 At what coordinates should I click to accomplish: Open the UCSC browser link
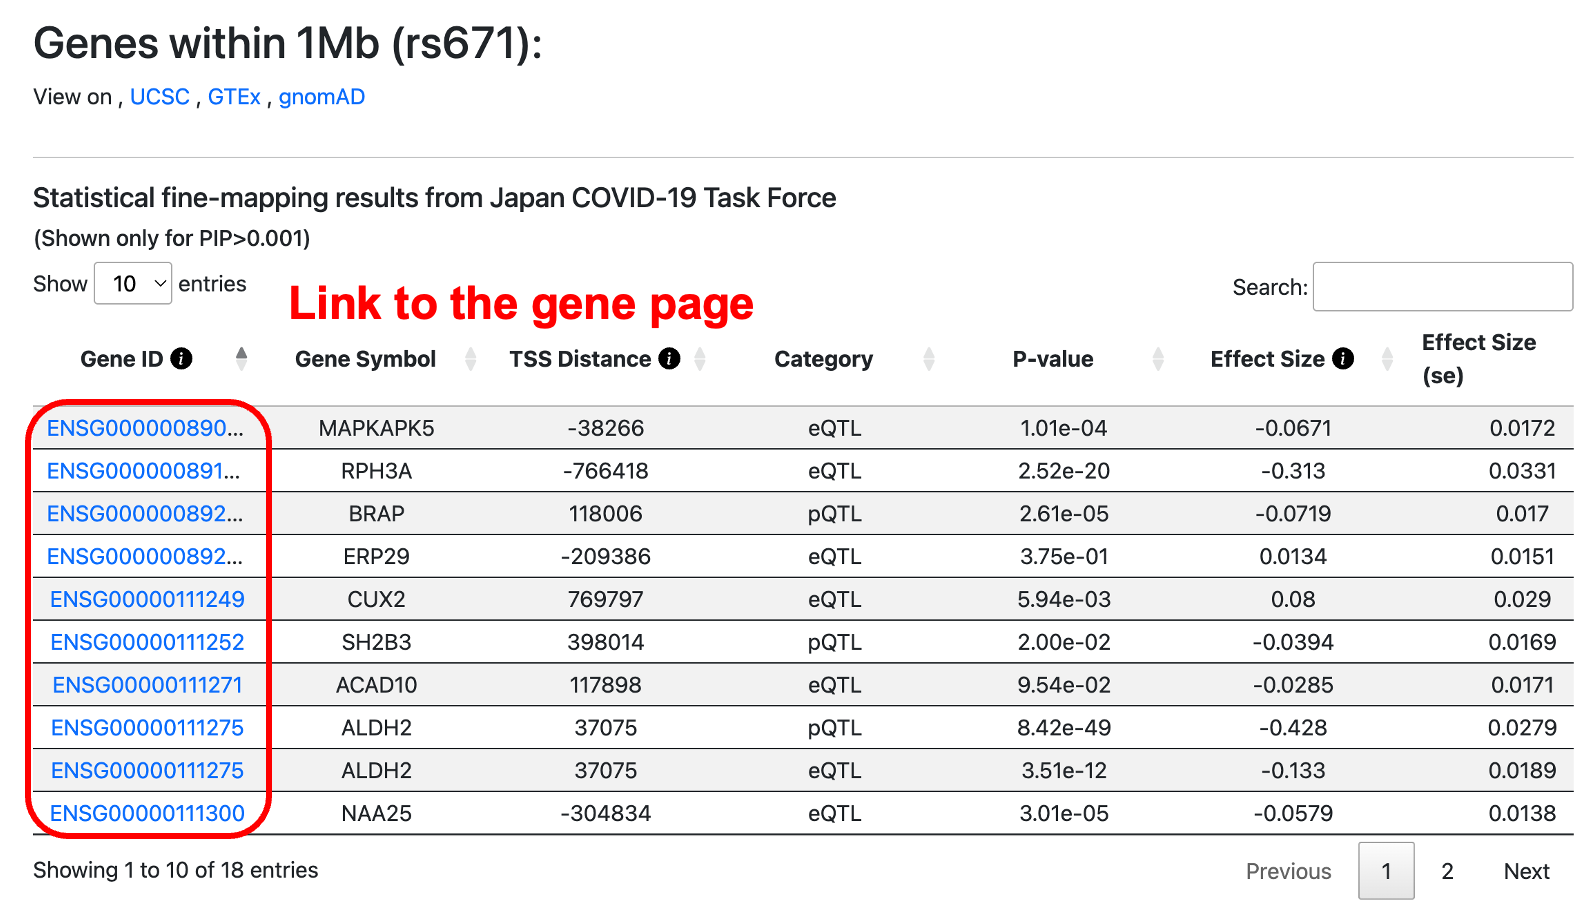pyautogui.click(x=160, y=97)
